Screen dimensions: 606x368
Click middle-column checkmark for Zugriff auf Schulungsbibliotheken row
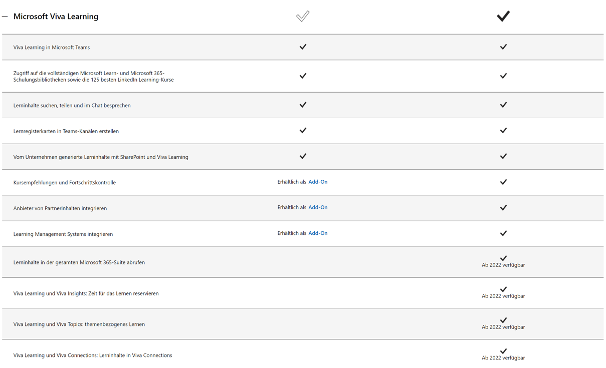[x=303, y=76]
